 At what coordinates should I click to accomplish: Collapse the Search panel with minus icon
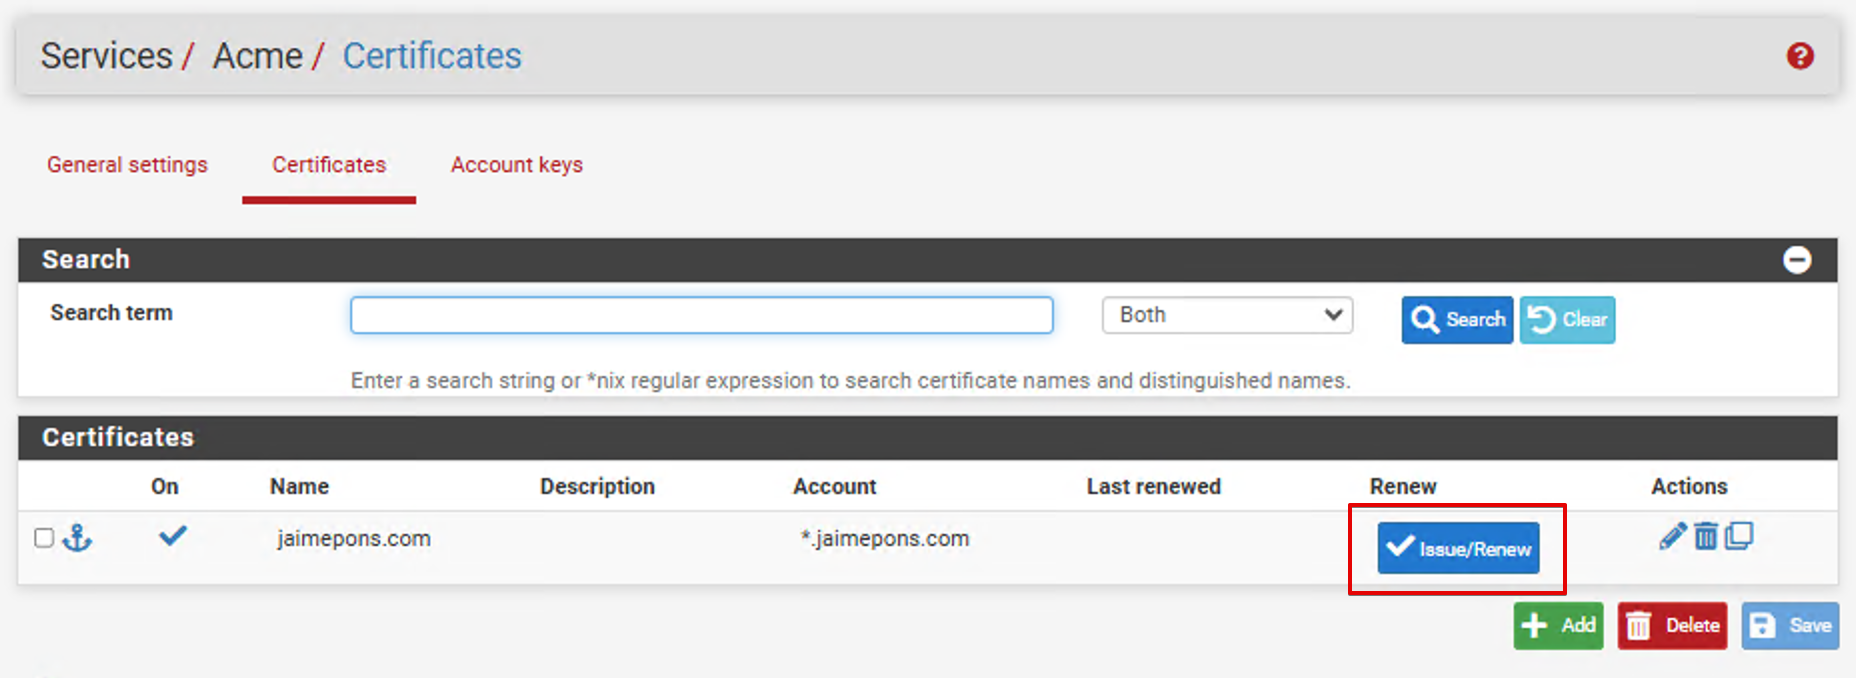[1796, 260]
